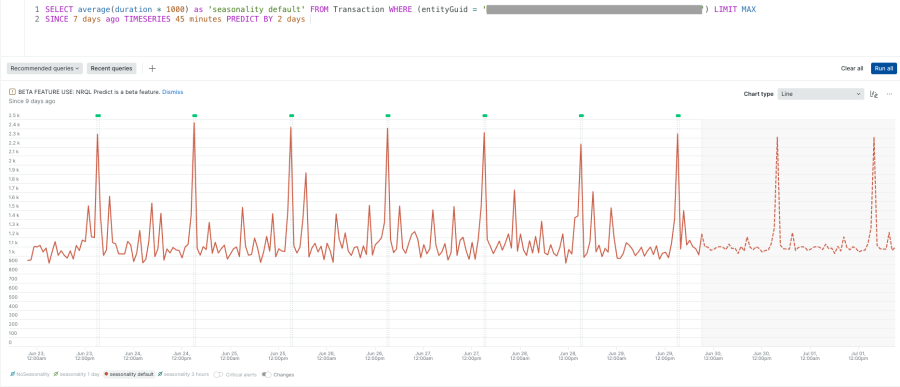
Task: Place cursor in query line 1
Action: pyautogui.click(x=400, y=10)
